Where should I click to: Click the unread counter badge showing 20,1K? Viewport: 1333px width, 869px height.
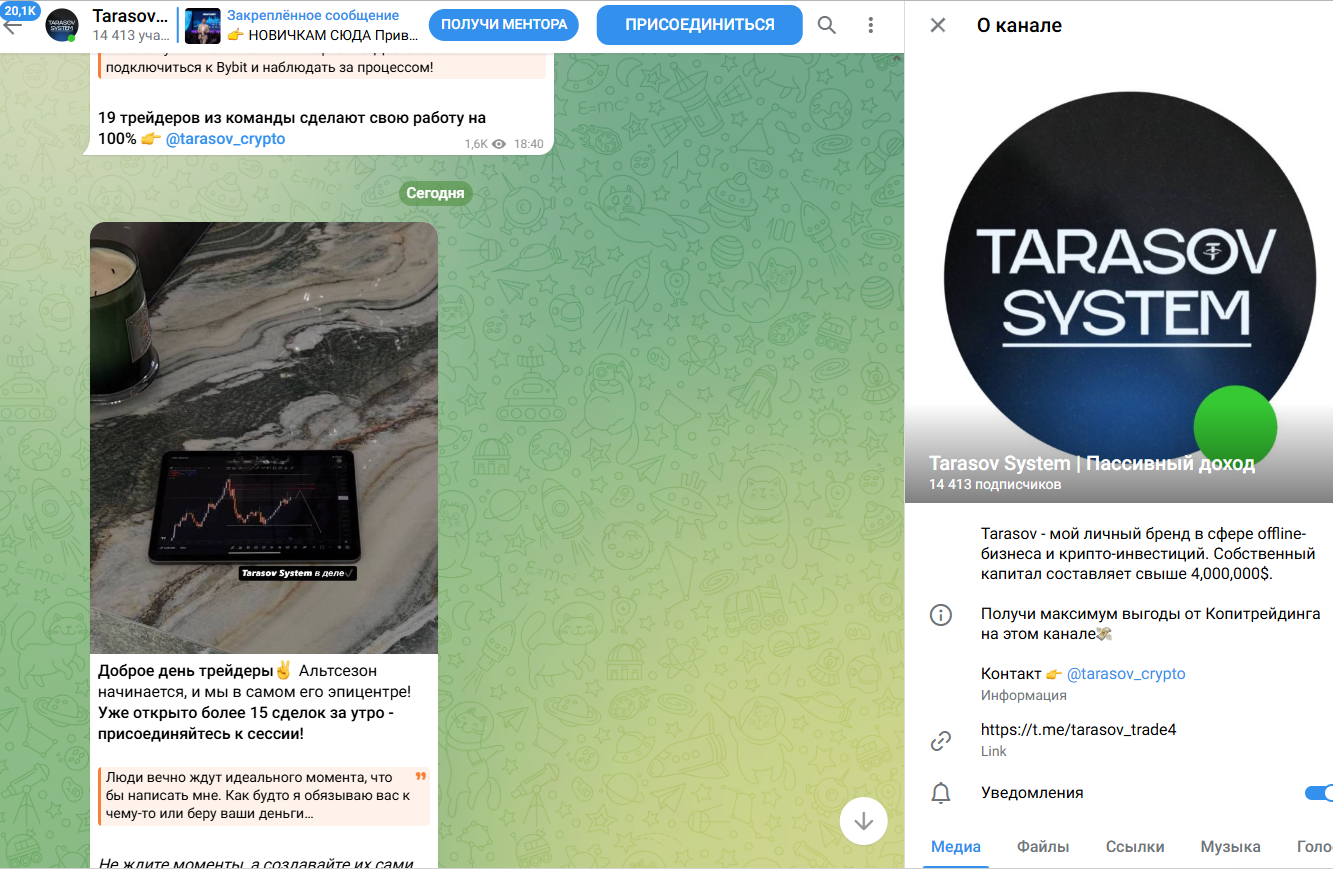point(22,9)
